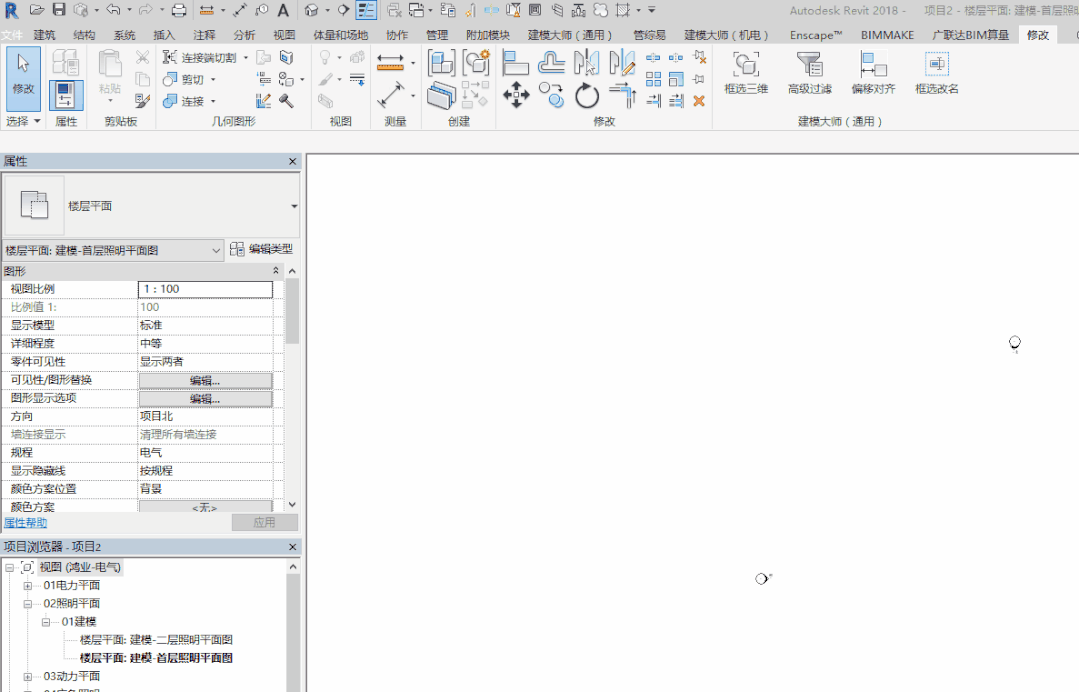Activate the Offset tool icon
Screen dimensions: 1079x692
coord(551,63)
